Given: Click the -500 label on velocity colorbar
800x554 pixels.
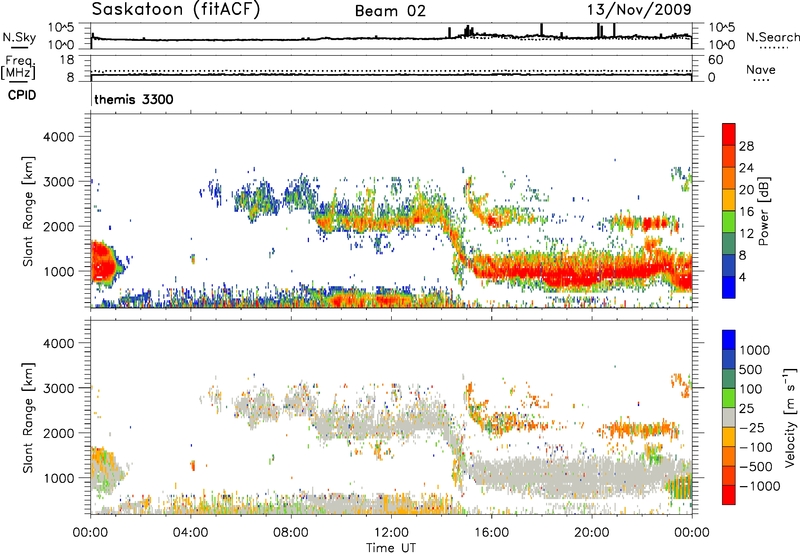Looking at the screenshot, I should tap(756, 467).
